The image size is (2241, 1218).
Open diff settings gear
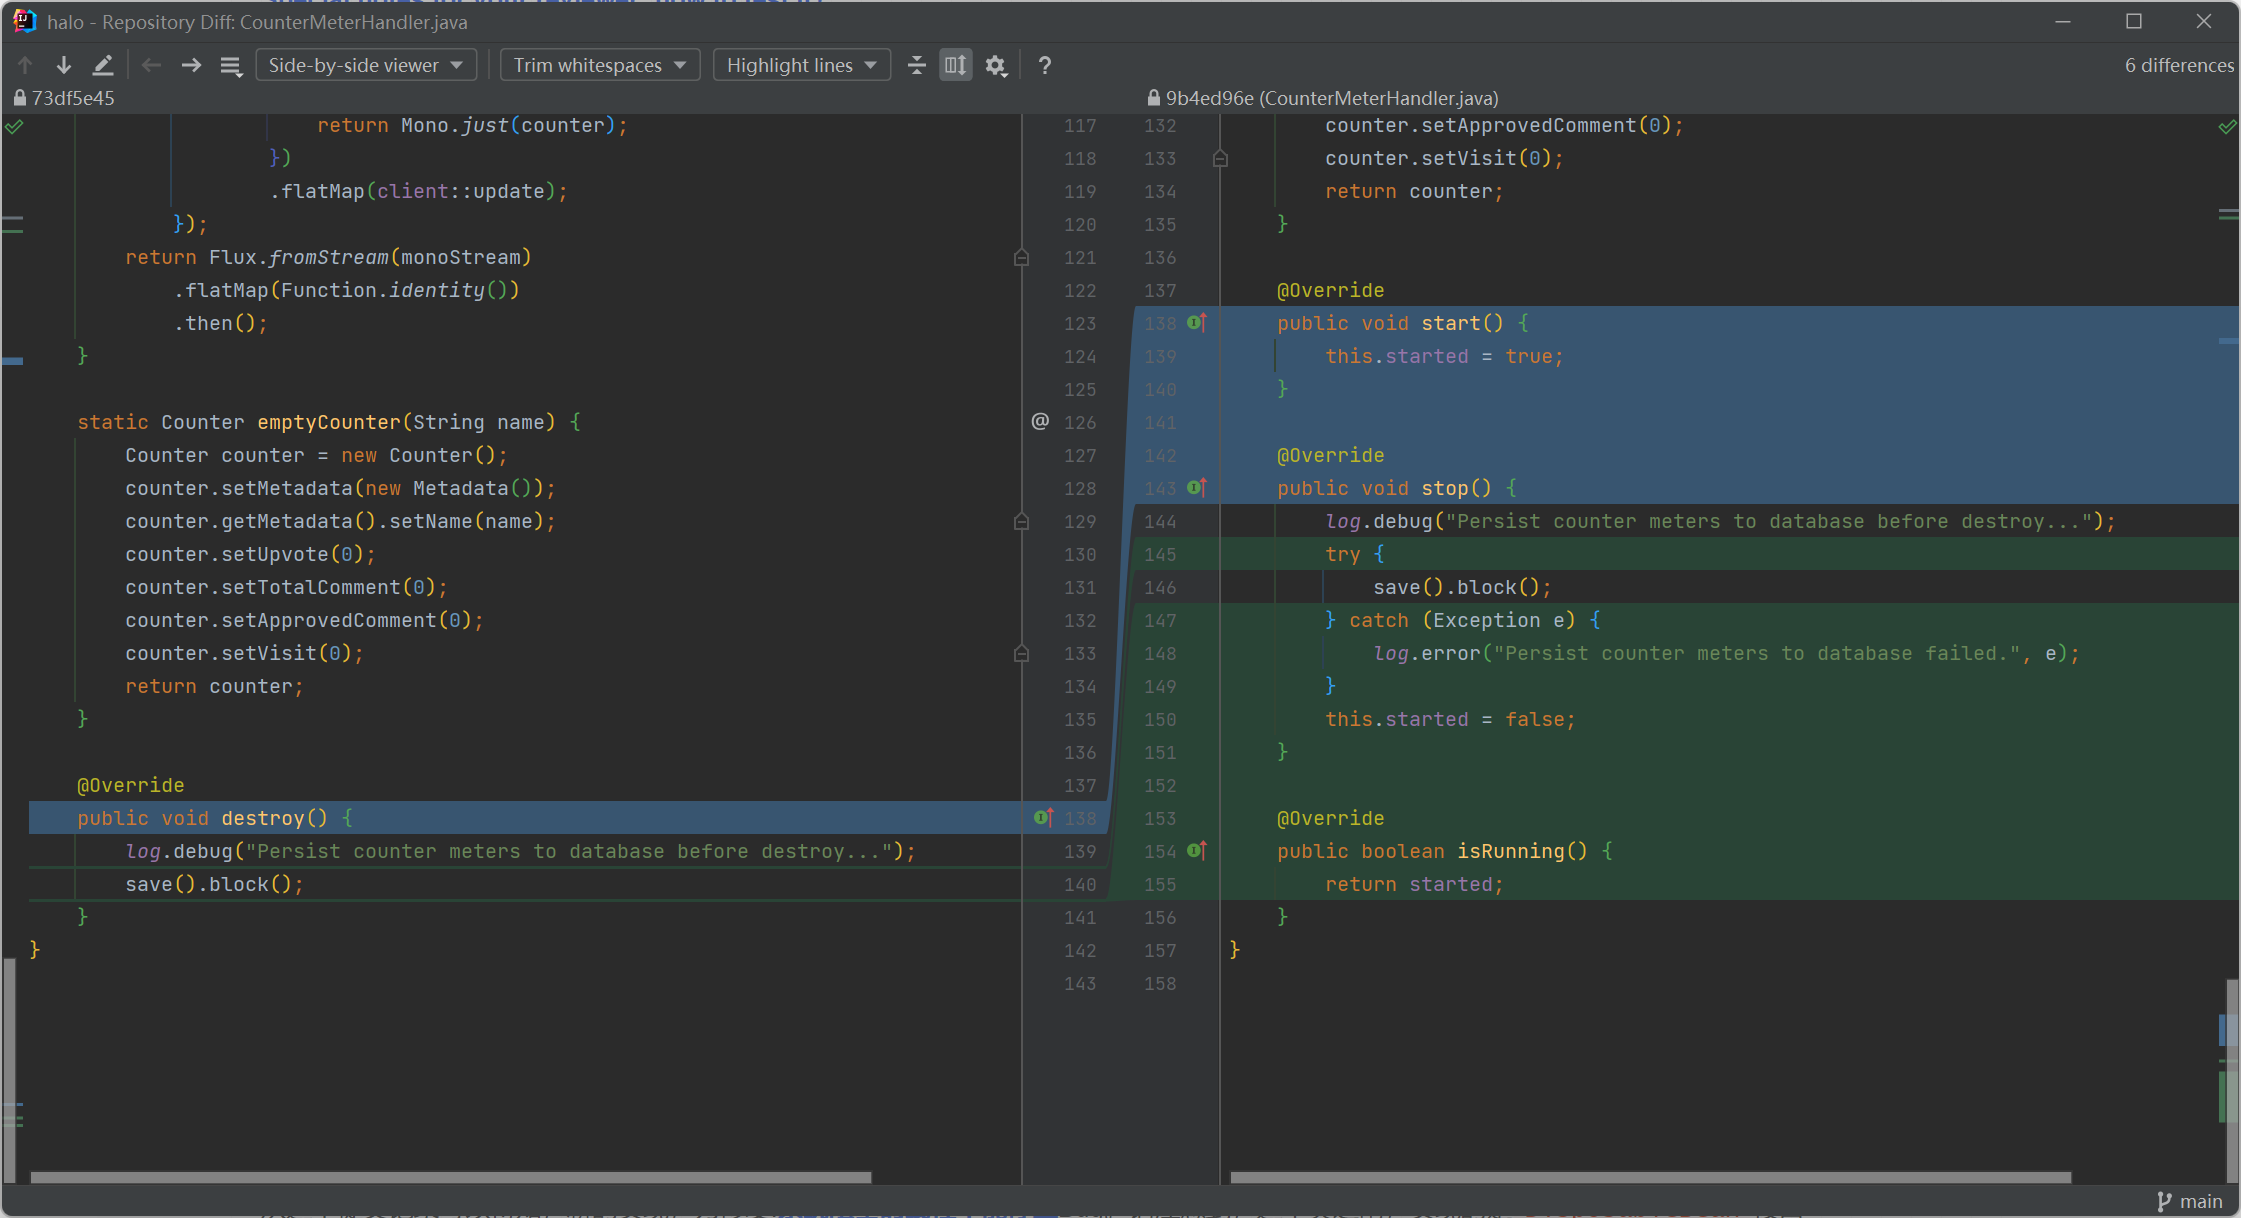[x=996, y=65]
